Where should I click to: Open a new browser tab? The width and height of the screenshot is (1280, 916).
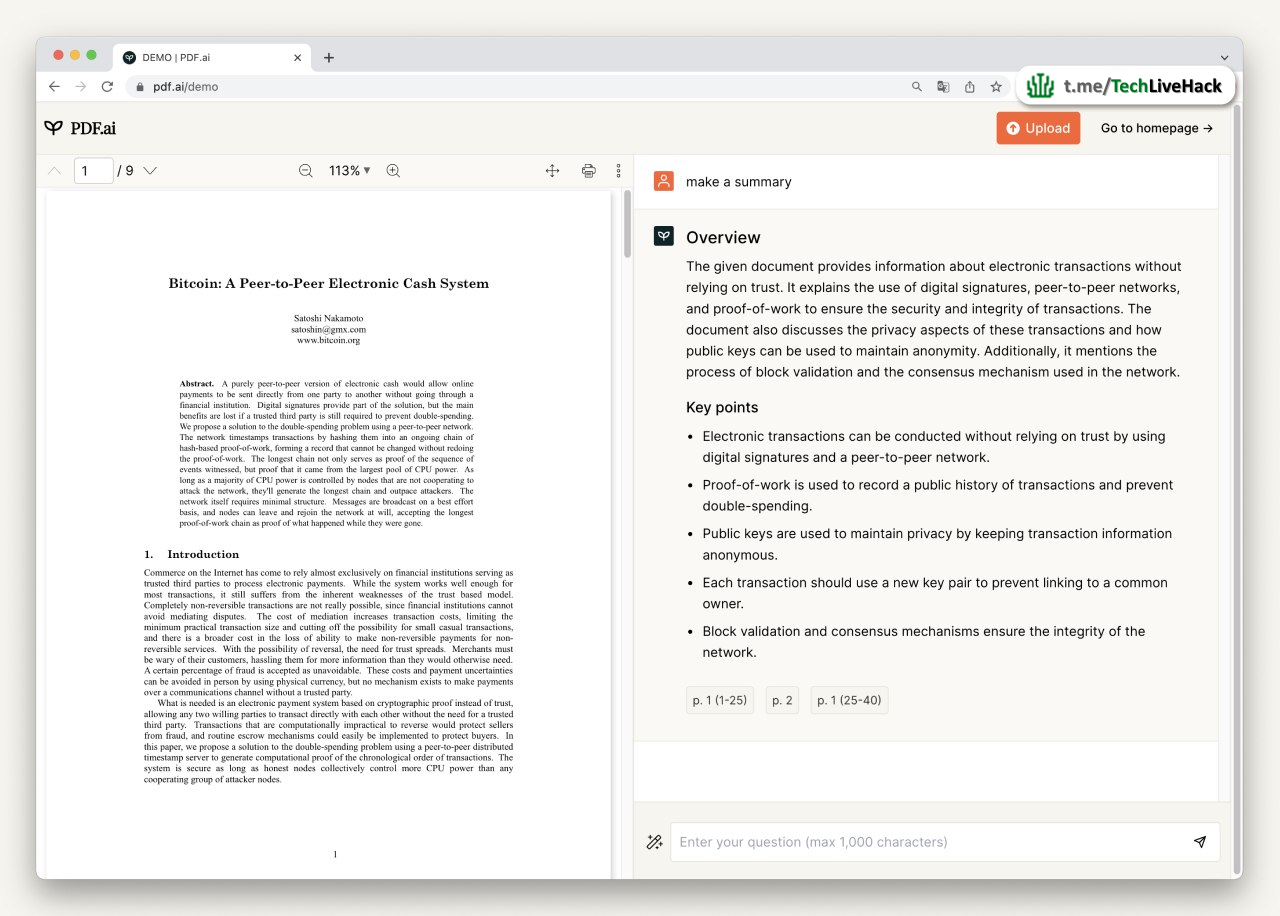click(329, 57)
